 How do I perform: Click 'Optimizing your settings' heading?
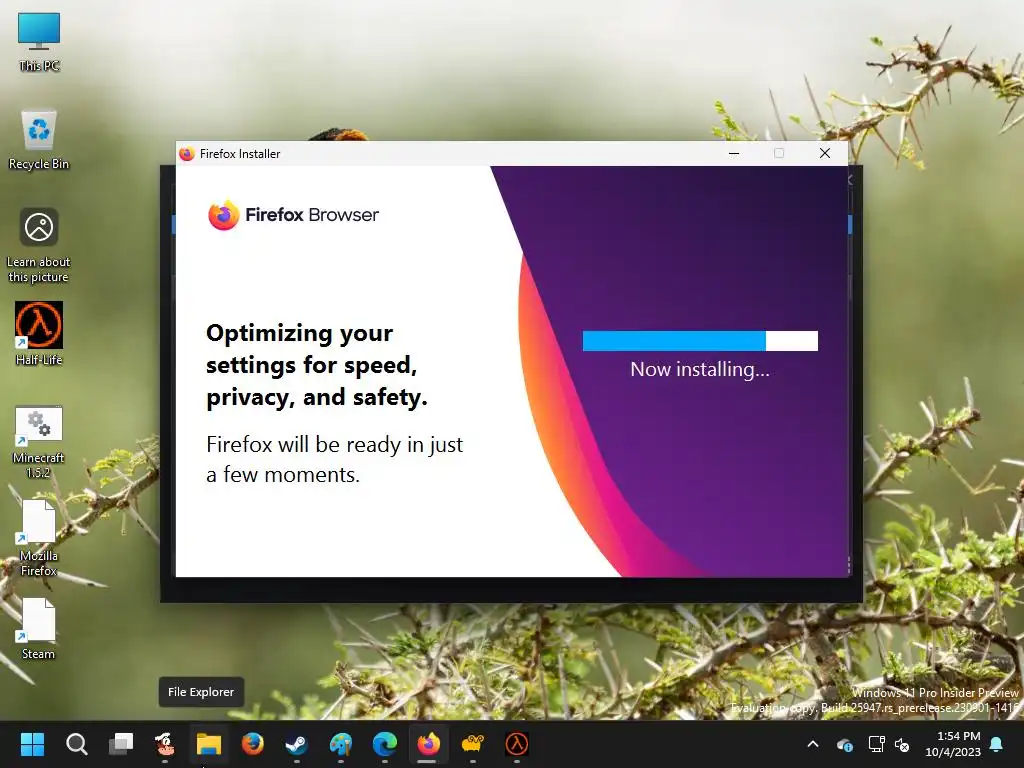pos(317,365)
